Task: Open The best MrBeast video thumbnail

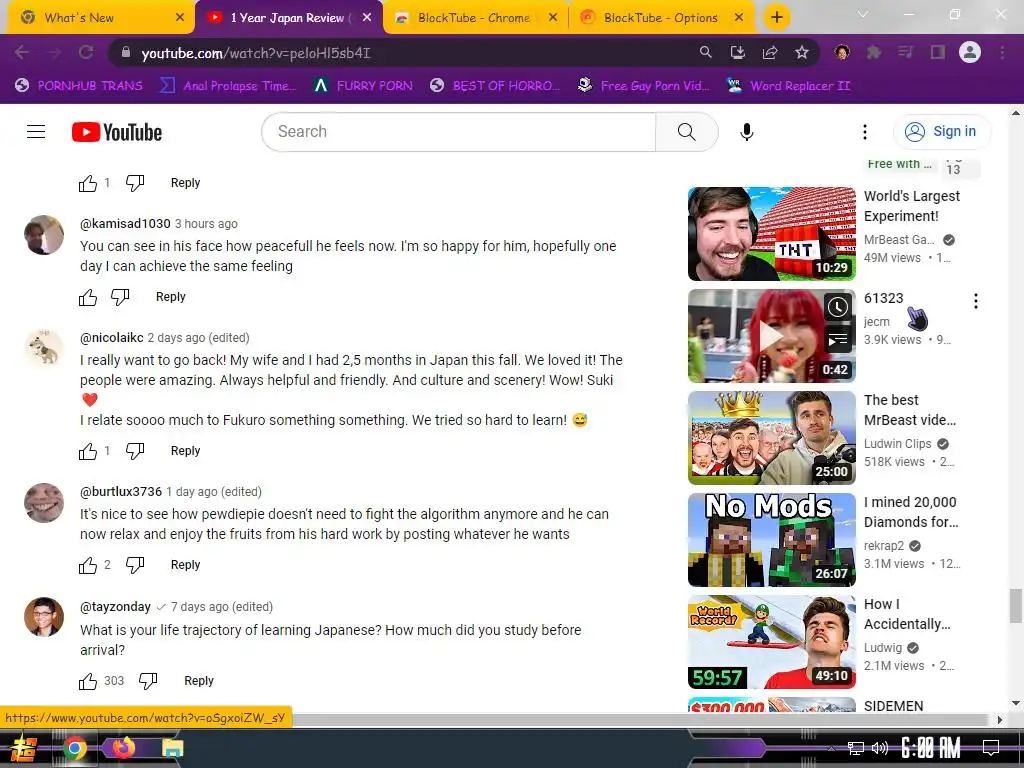Action: [771, 438]
